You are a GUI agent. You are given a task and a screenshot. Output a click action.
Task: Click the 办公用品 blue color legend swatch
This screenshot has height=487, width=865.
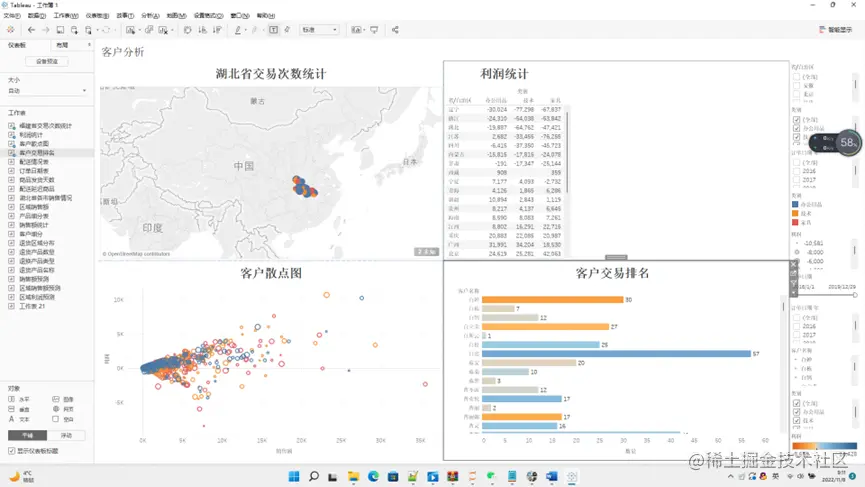click(x=795, y=205)
